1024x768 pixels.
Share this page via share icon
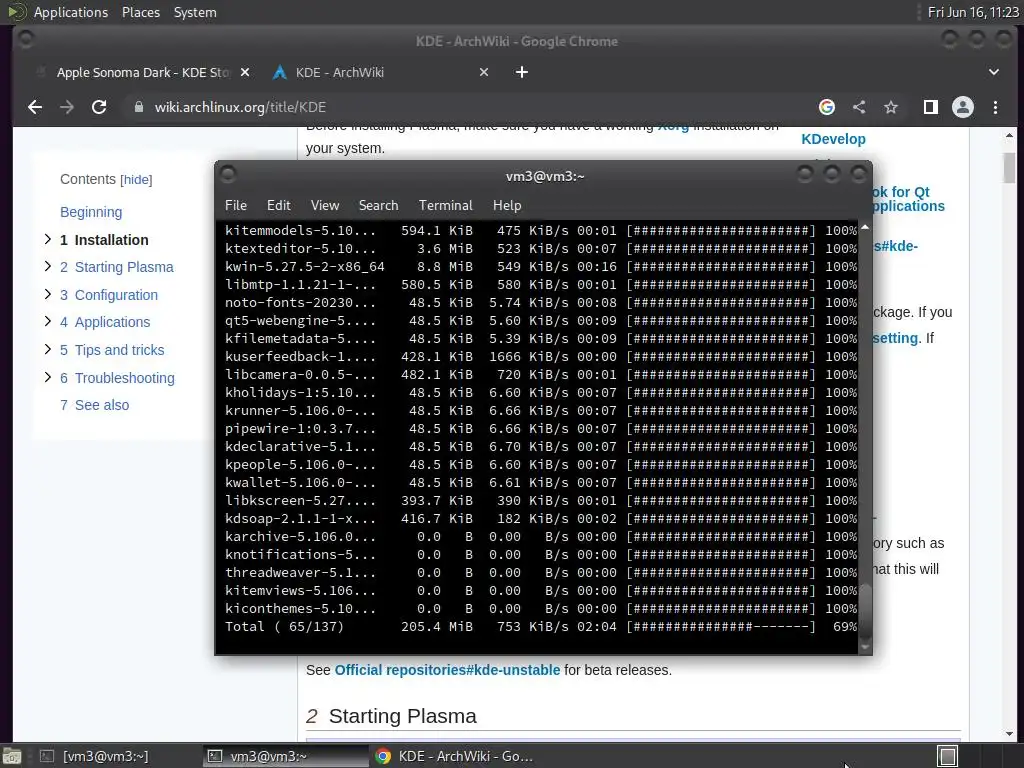[x=859, y=107]
